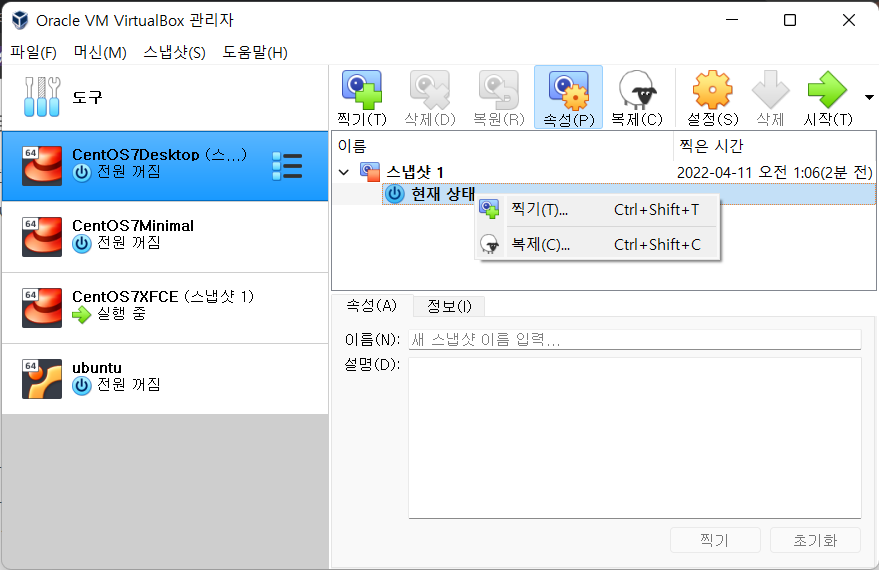
Task: Click the CentOS7XFCE red hat icon
Action: point(42,308)
